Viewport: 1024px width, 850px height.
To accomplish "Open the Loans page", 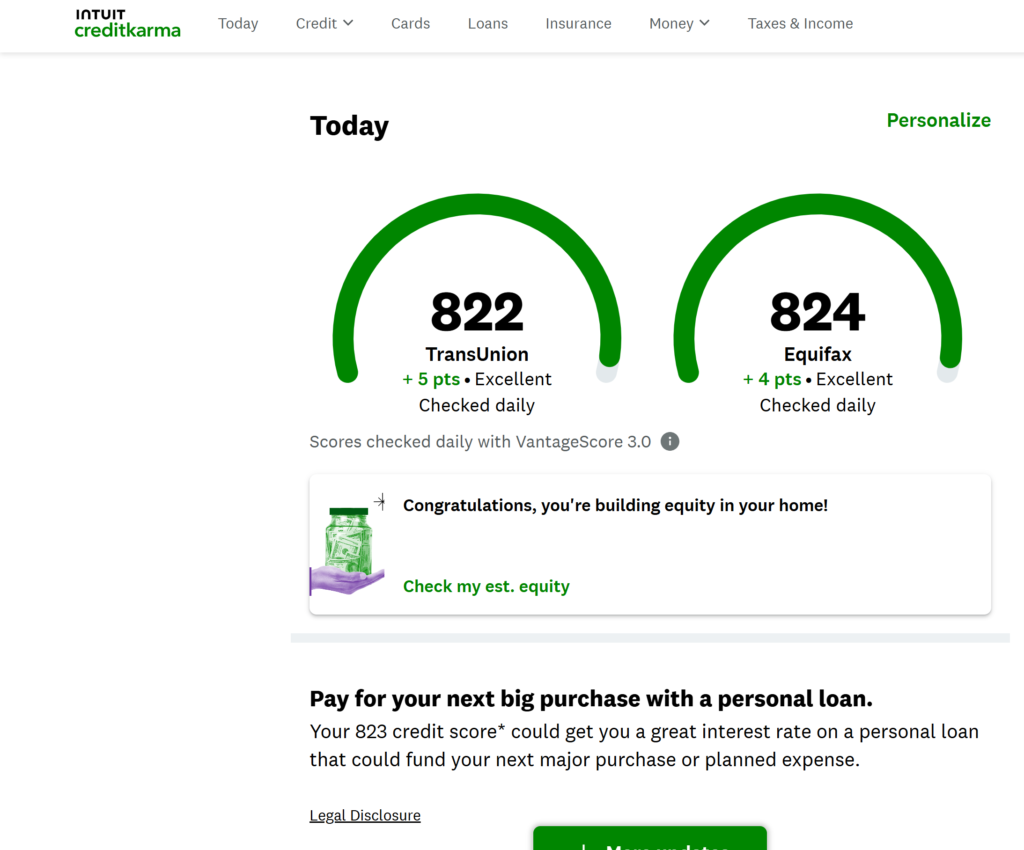I will click(487, 24).
